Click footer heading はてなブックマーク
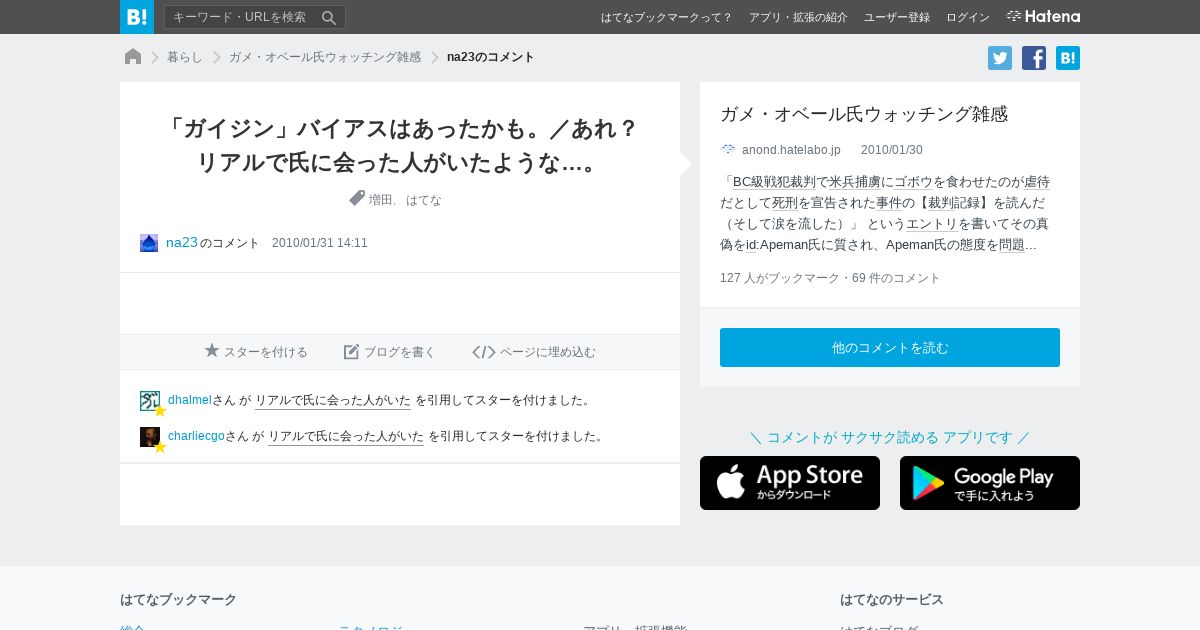This screenshot has height=630, width=1200. coord(178,600)
